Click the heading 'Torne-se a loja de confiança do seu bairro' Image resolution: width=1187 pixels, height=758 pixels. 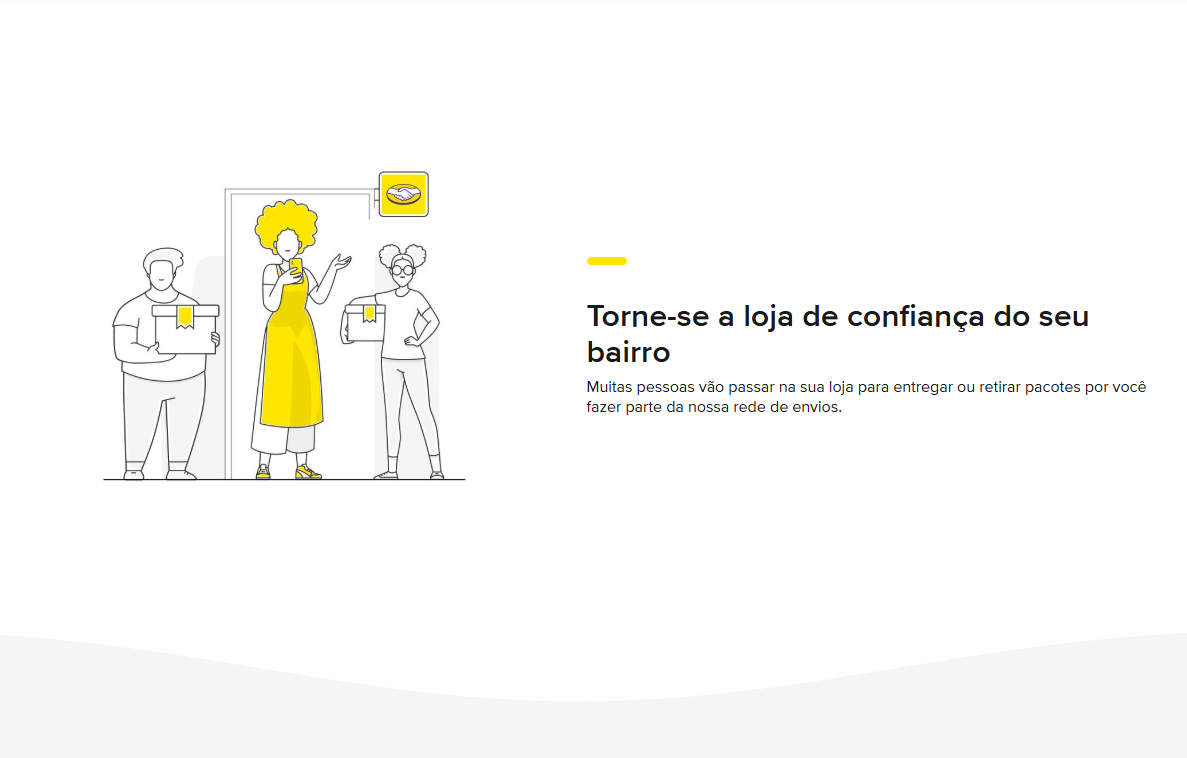click(x=837, y=334)
